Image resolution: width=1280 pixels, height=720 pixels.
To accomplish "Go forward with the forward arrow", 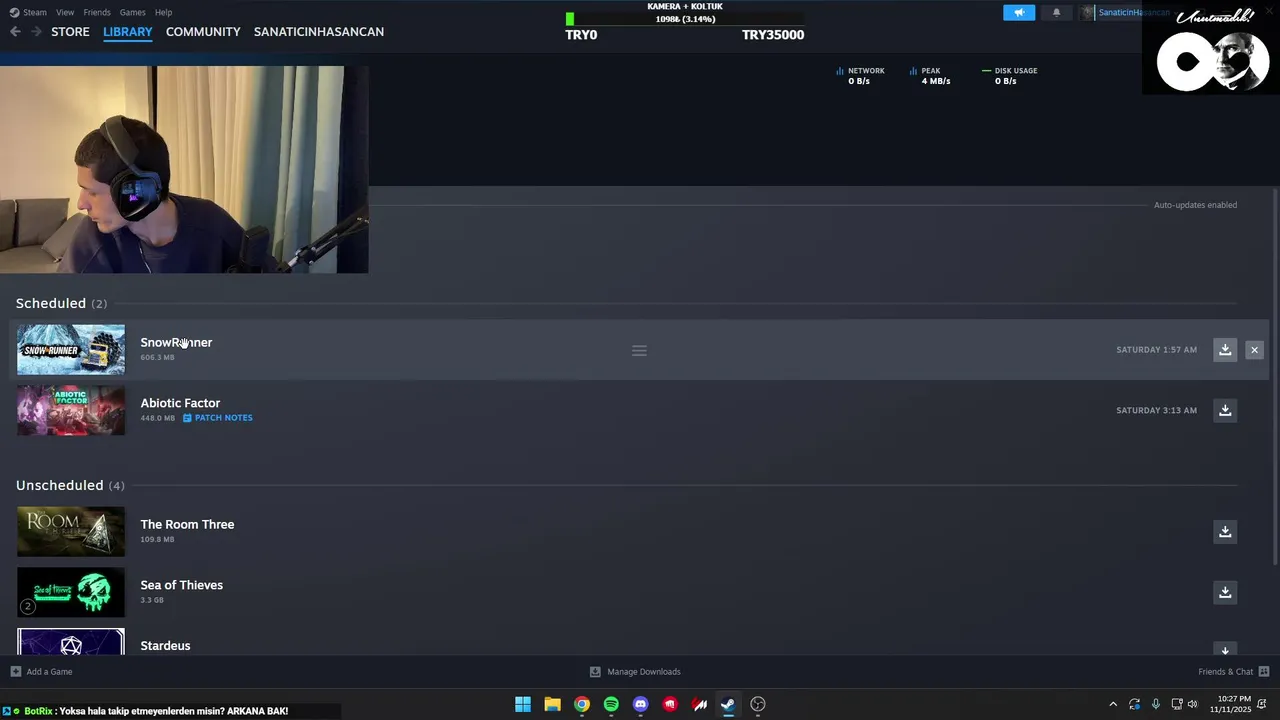I will (36, 32).
